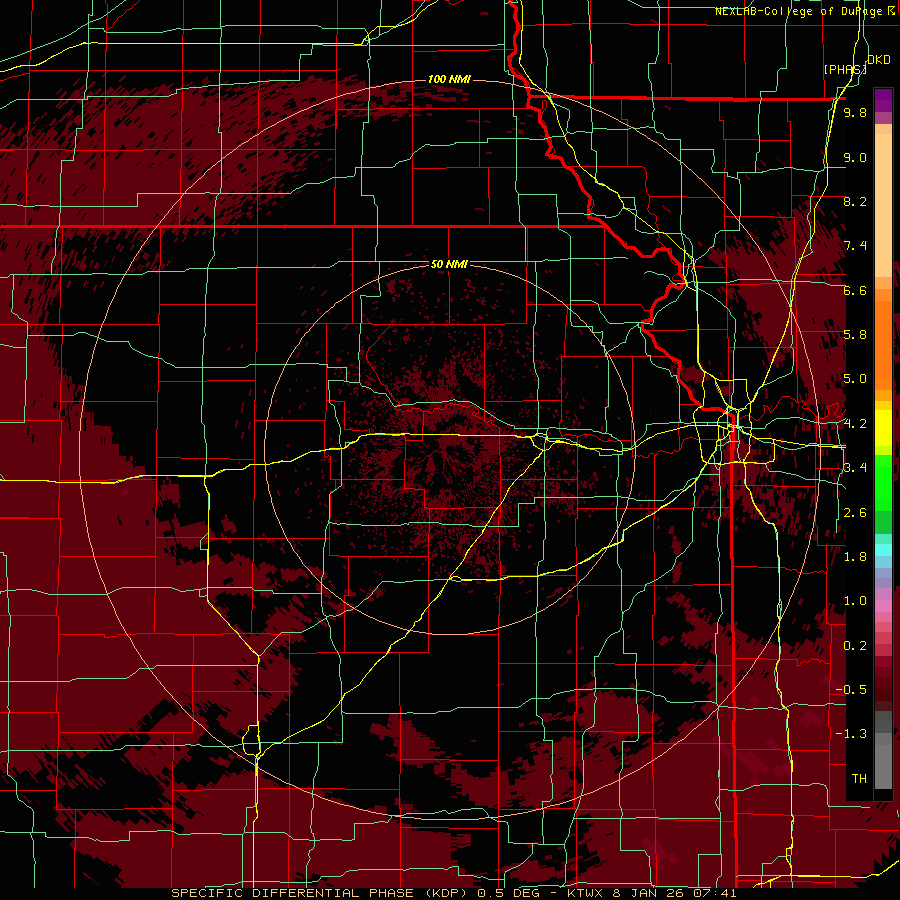Click the -1.3 value on the color scale
900x900 pixels.
pos(851,734)
